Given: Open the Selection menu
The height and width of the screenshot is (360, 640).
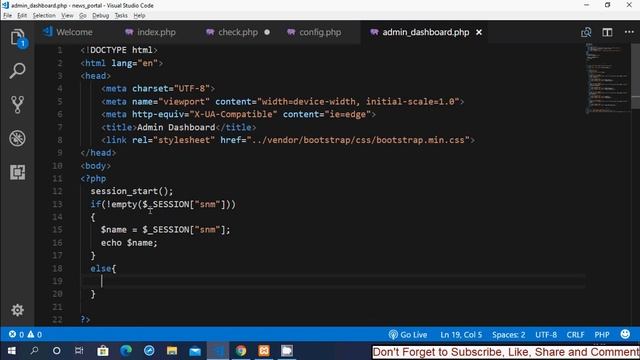Looking at the screenshot, I should tap(44, 16).
